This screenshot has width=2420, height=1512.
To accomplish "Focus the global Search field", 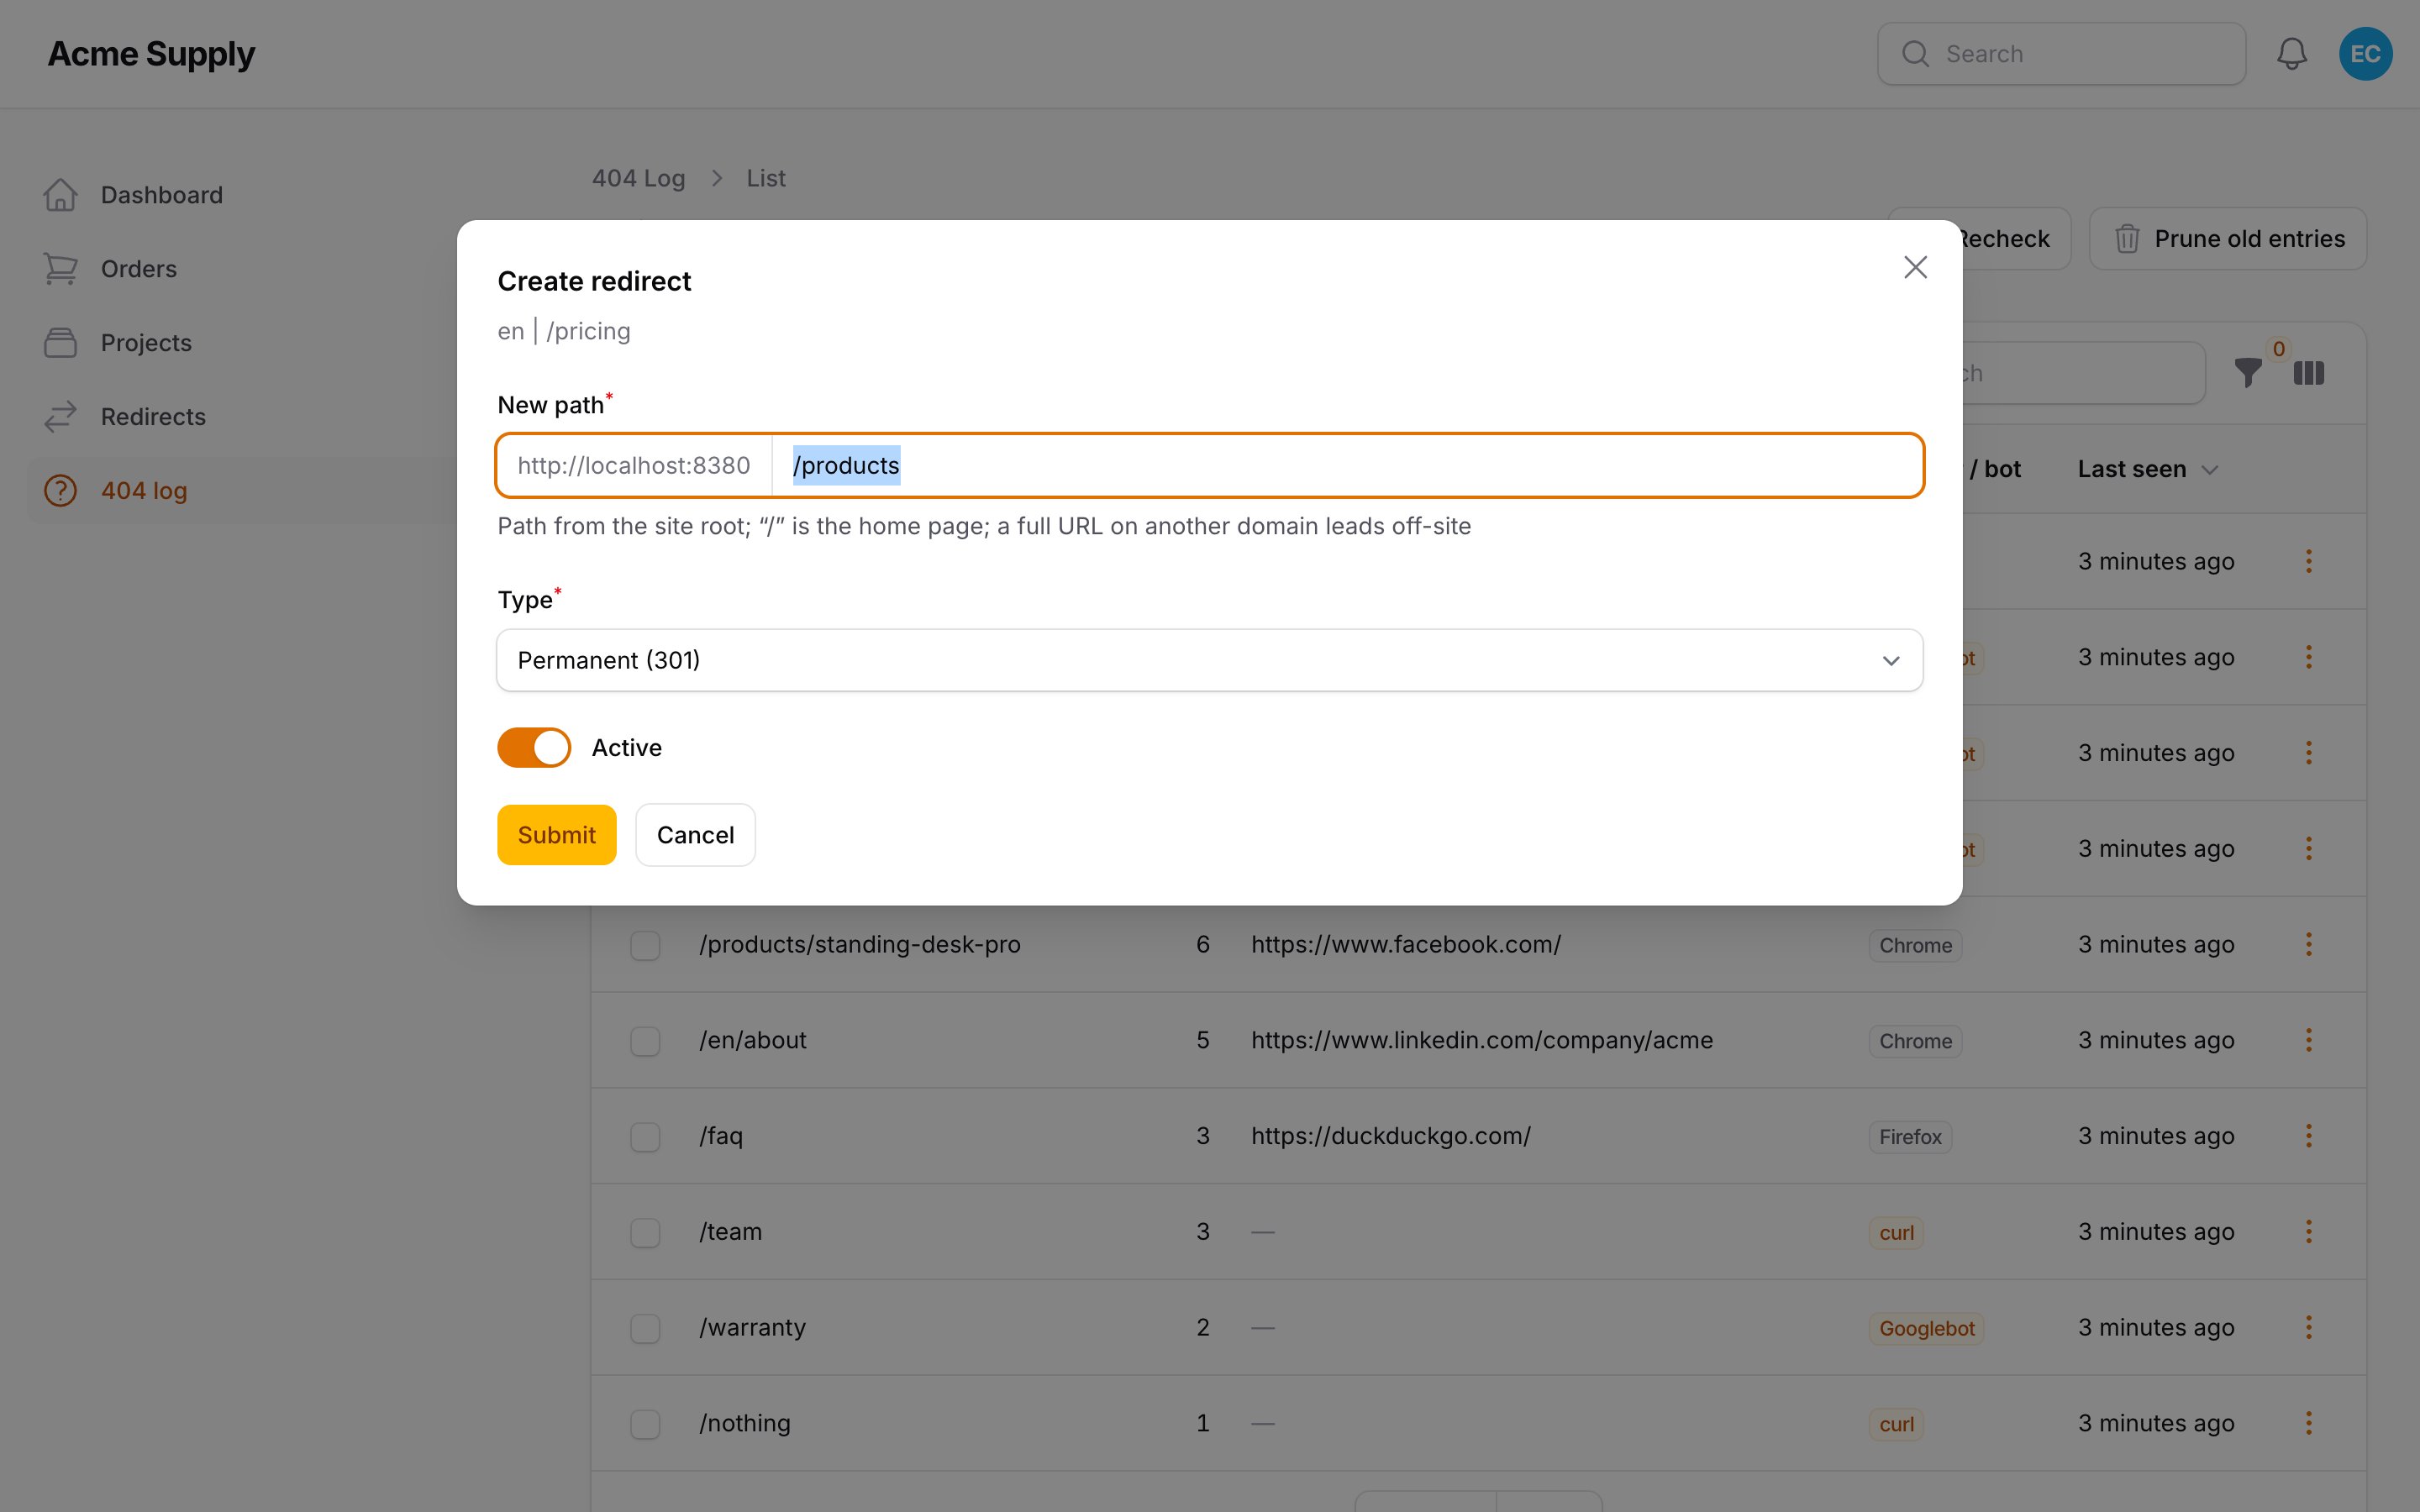I will [2061, 54].
